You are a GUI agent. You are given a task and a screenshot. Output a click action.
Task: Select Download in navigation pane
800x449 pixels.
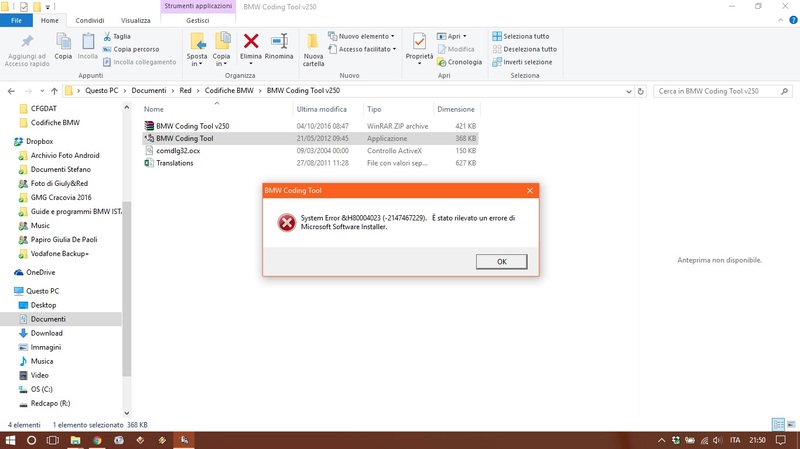point(46,333)
